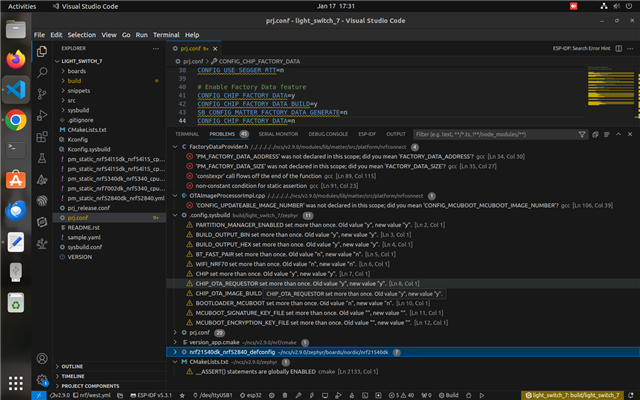
Task: Click esp32 target selector in status bar
Action: coord(251,395)
